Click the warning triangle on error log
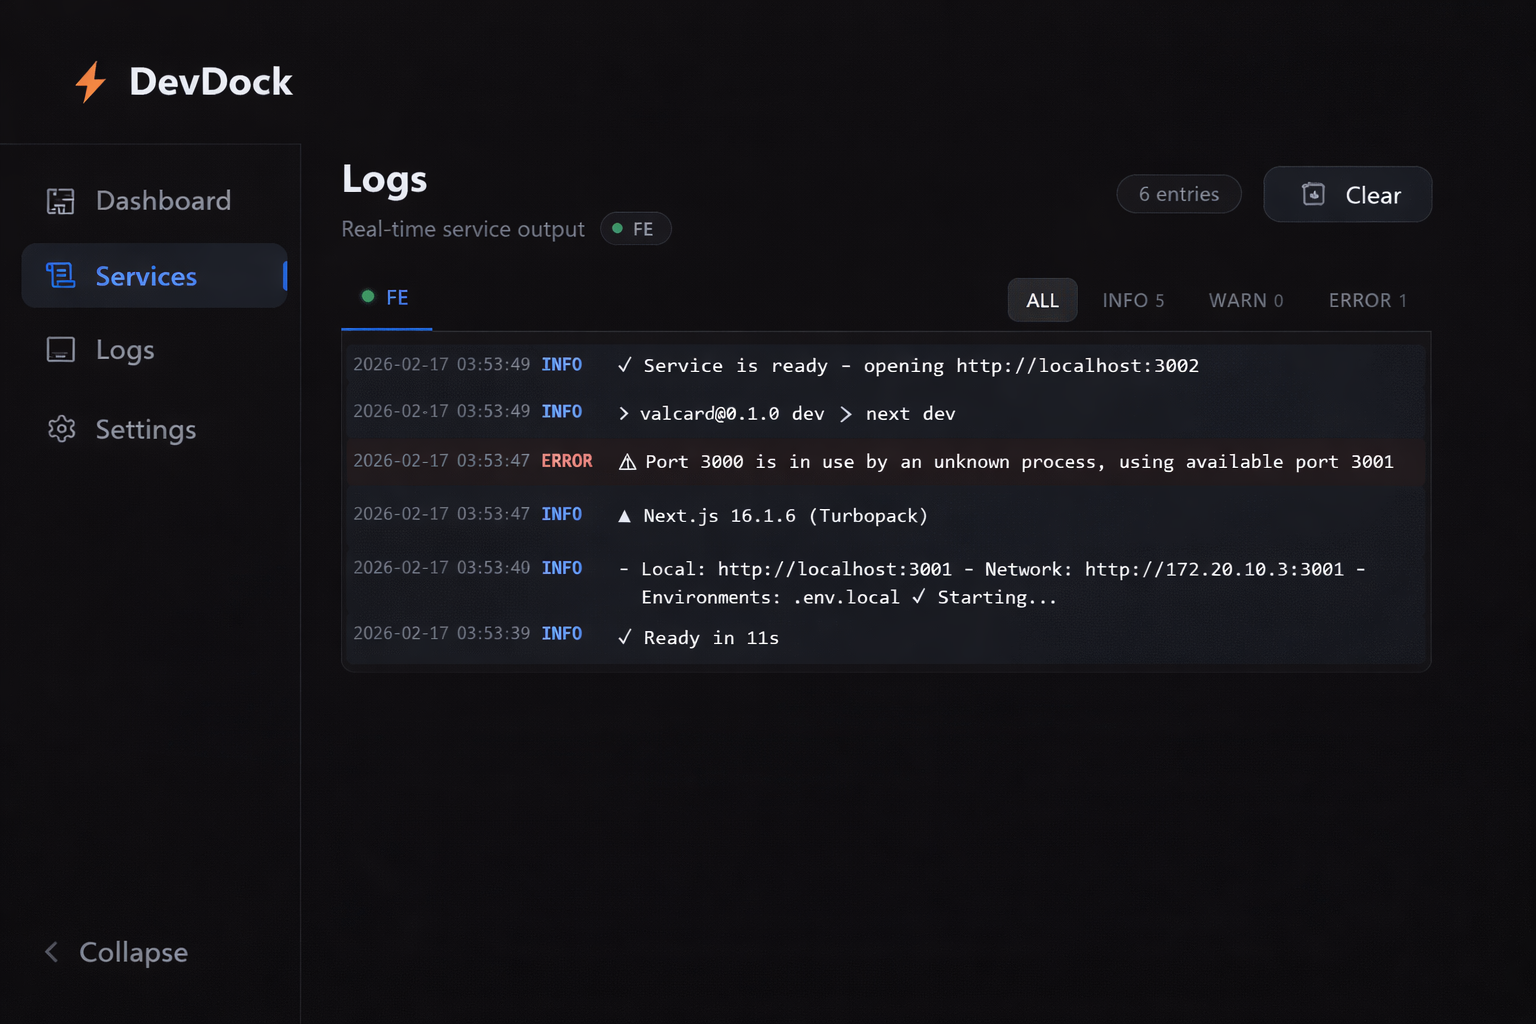Image resolution: width=1536 pixels, height=1024 pixels. pos(627,462)
